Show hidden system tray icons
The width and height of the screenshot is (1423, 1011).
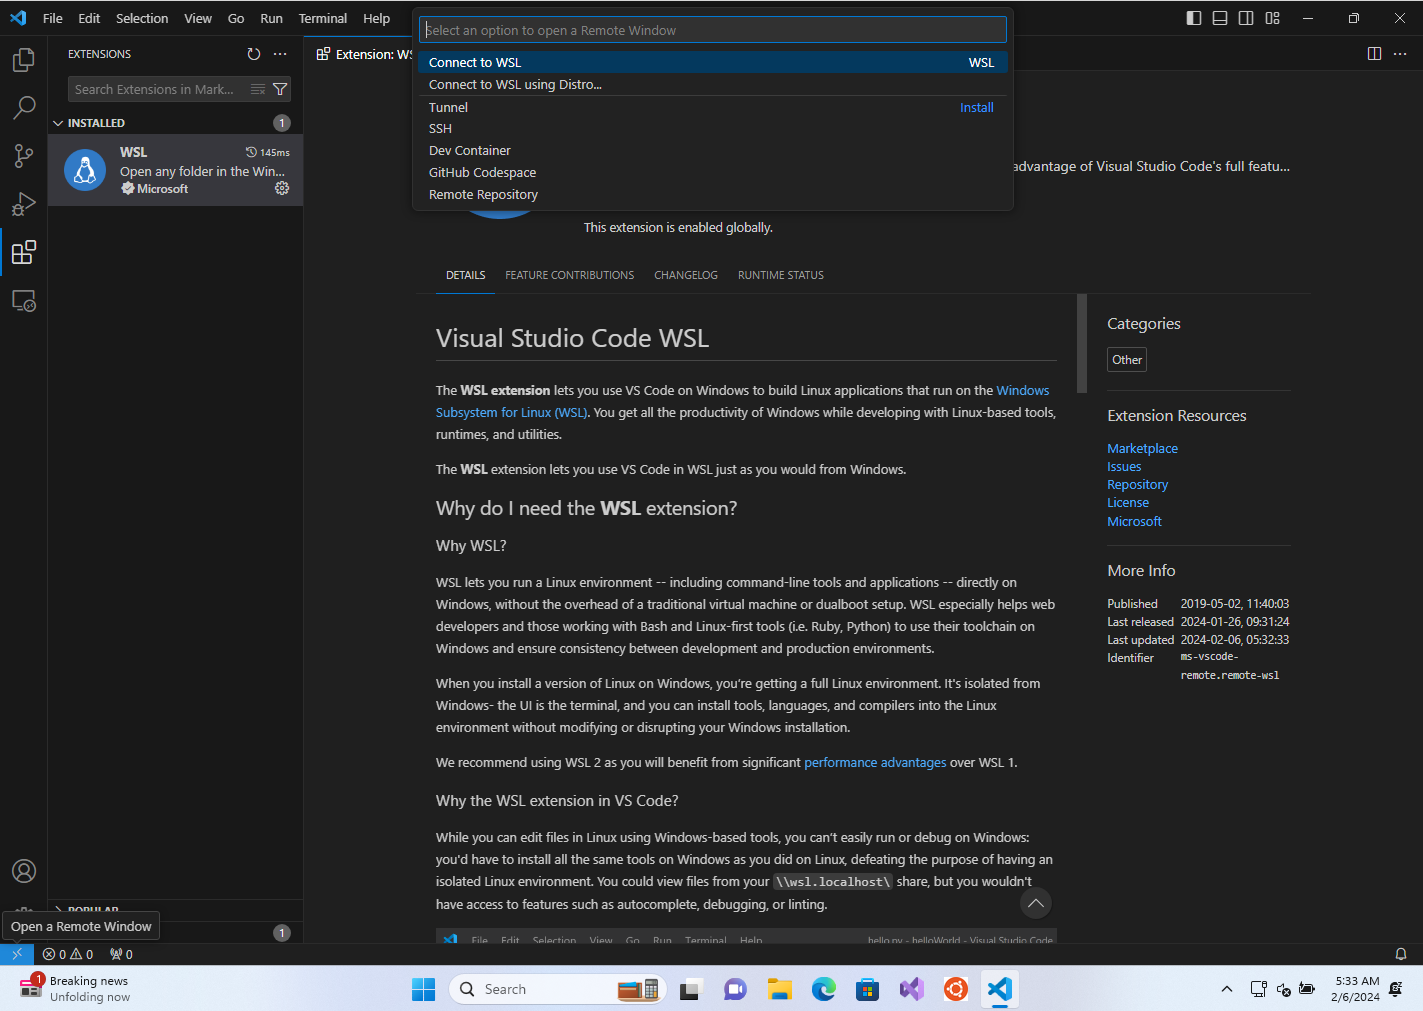point(1227,989)
